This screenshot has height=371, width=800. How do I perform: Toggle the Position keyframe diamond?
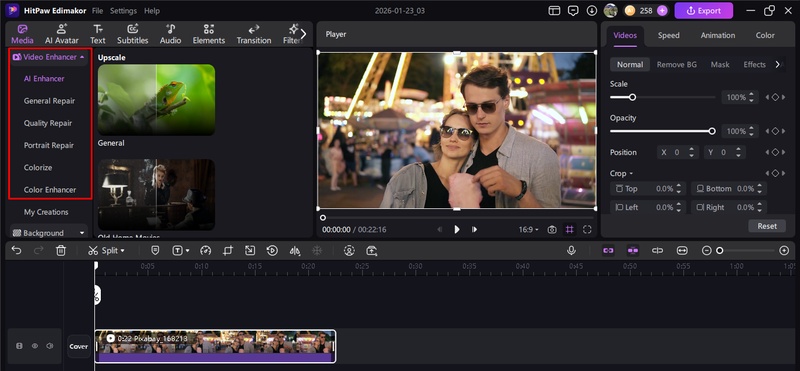(x=775, y=152)
